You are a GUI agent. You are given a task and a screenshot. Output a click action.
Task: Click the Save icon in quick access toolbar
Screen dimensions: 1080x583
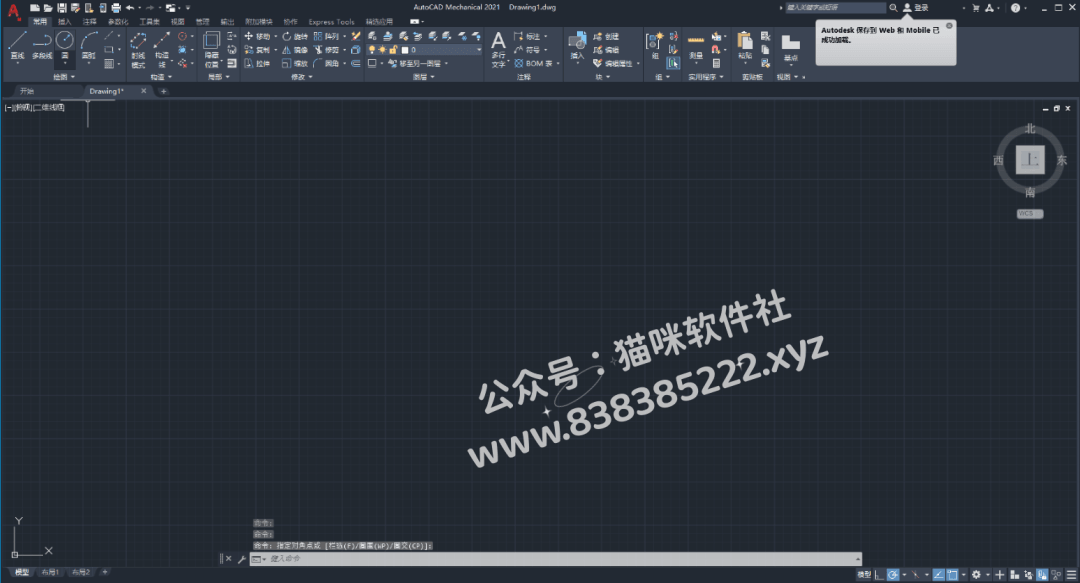tap(61, 8)
